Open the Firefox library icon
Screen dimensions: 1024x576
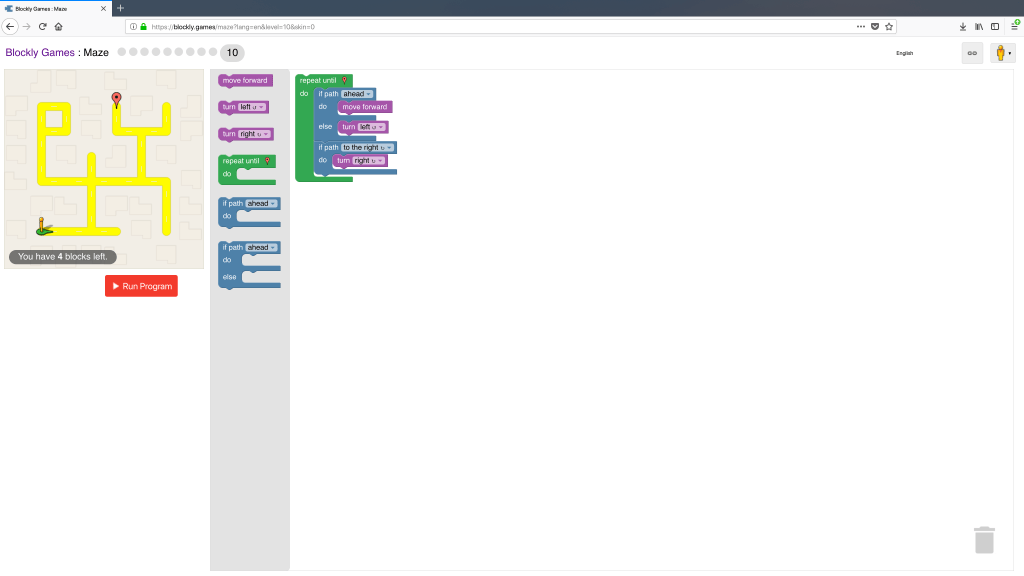pos(979,26)
